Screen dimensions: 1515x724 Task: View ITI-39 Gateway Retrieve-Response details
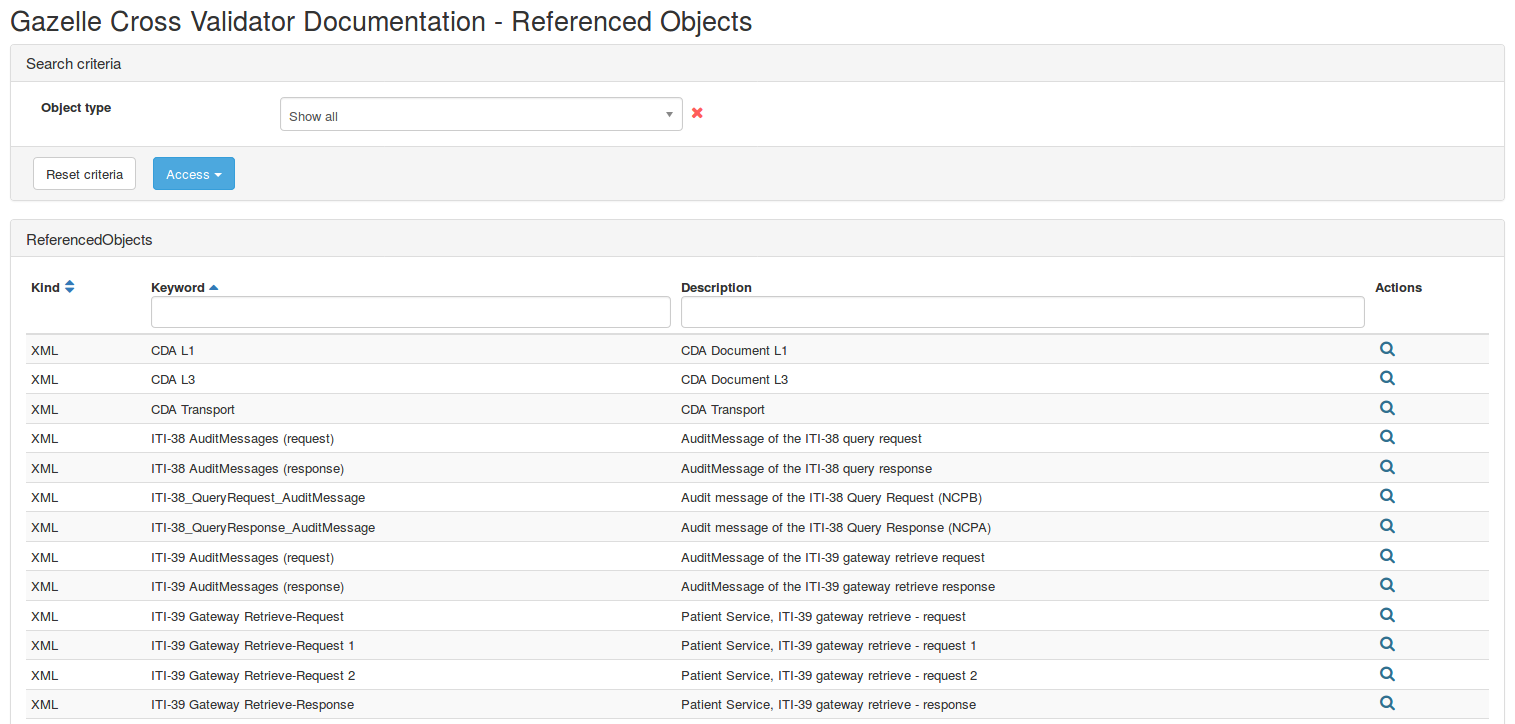point(1387,703)
